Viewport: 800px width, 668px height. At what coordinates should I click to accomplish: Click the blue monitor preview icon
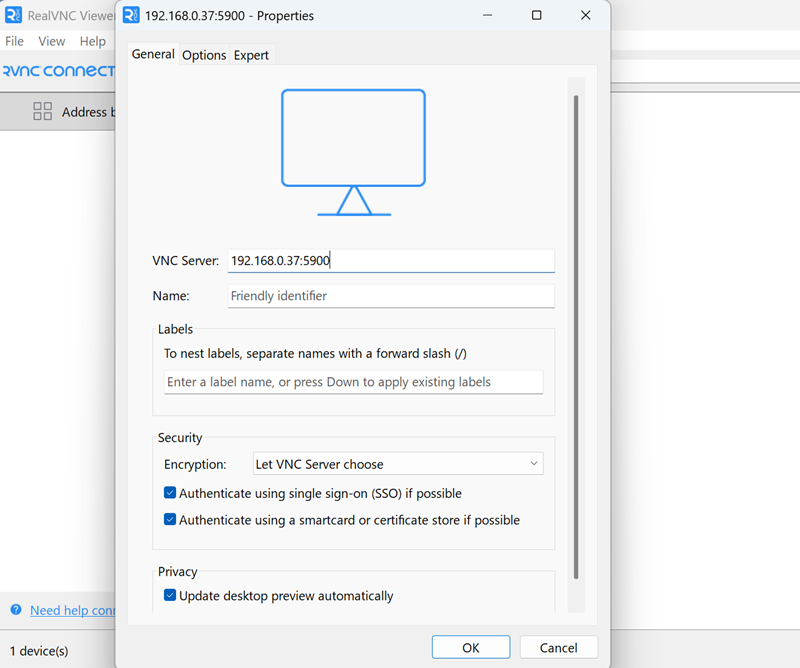353,152
